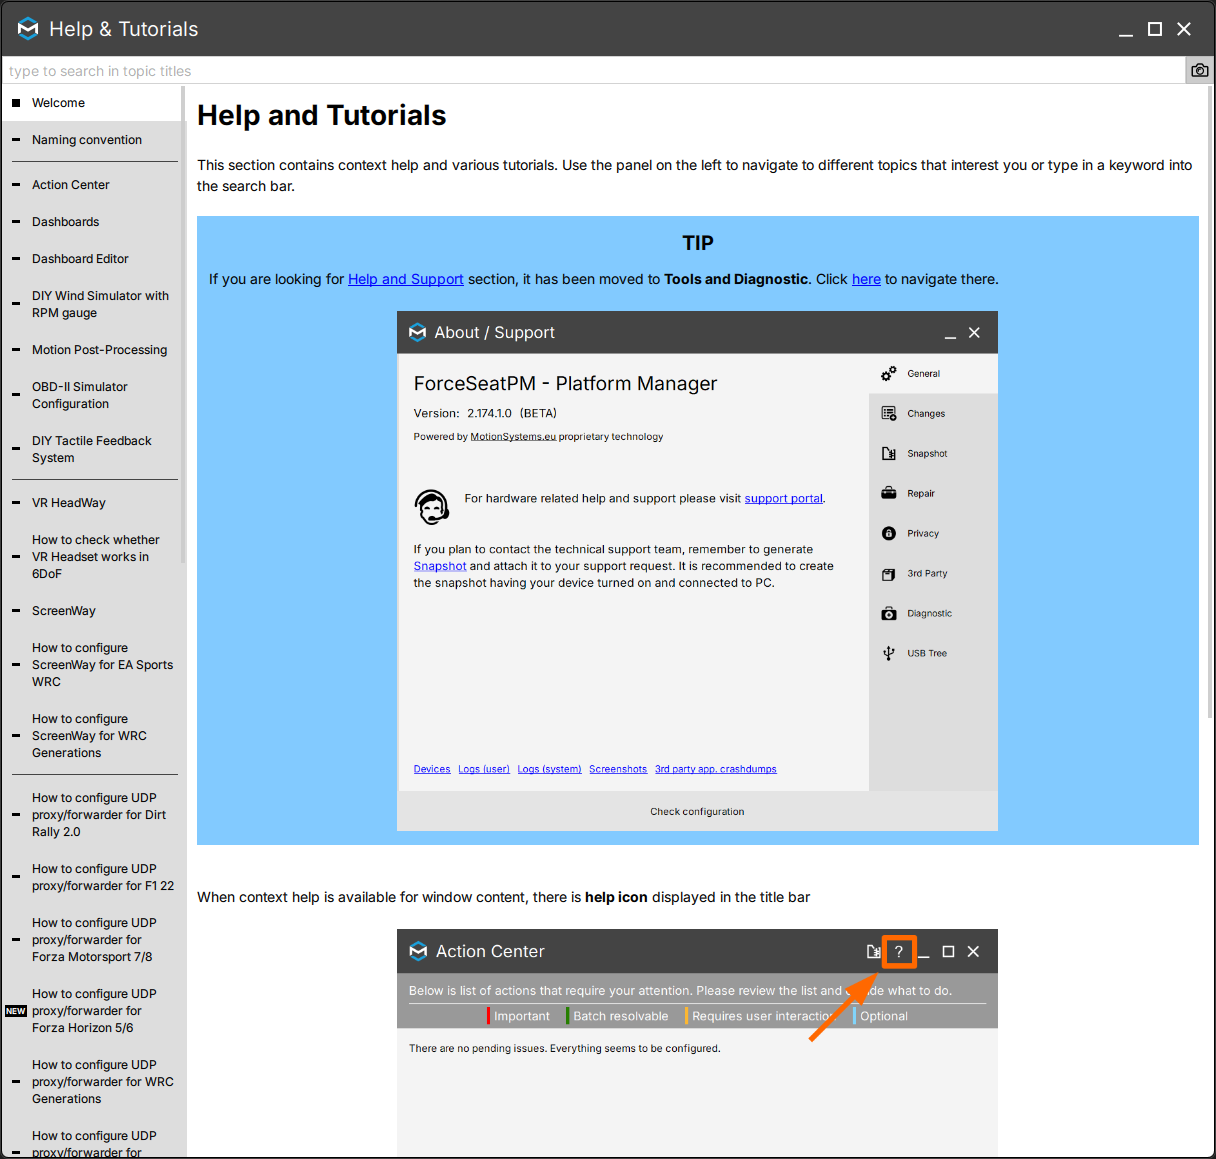This screenshot has width=1216, height=1159.
Task: Click the Action Center screenshot image
Action: 697,1043
